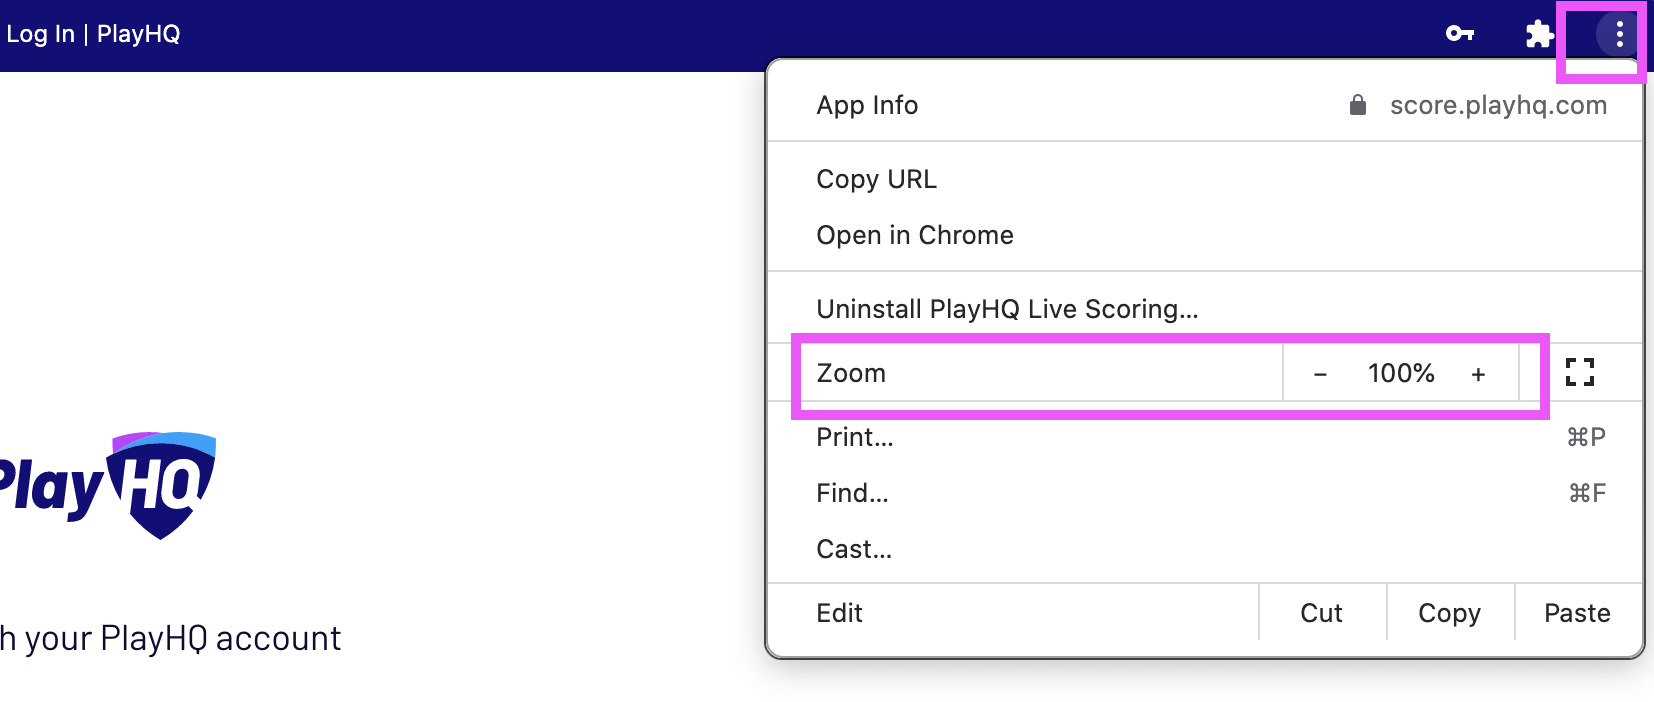Click the lock icon beside score.playhq.com
The image size is (1654, 702).
[1357, 105]
